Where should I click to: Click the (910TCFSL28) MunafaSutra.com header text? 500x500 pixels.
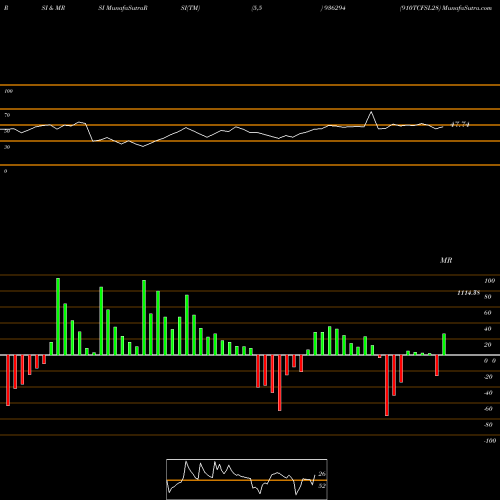[x=446, y=8]
